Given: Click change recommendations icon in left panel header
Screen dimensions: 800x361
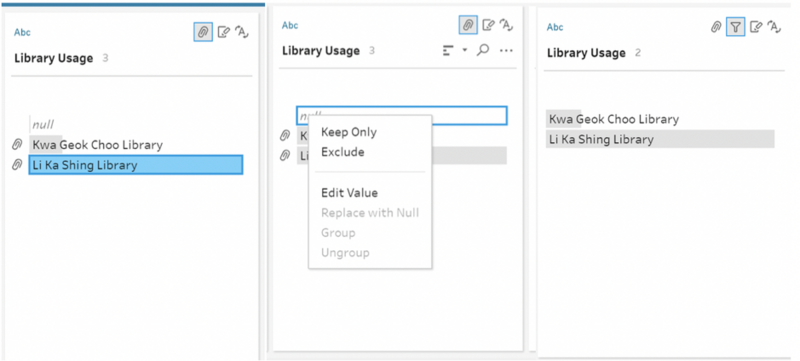Looking at the screenshot, I should tap(242, 32).
